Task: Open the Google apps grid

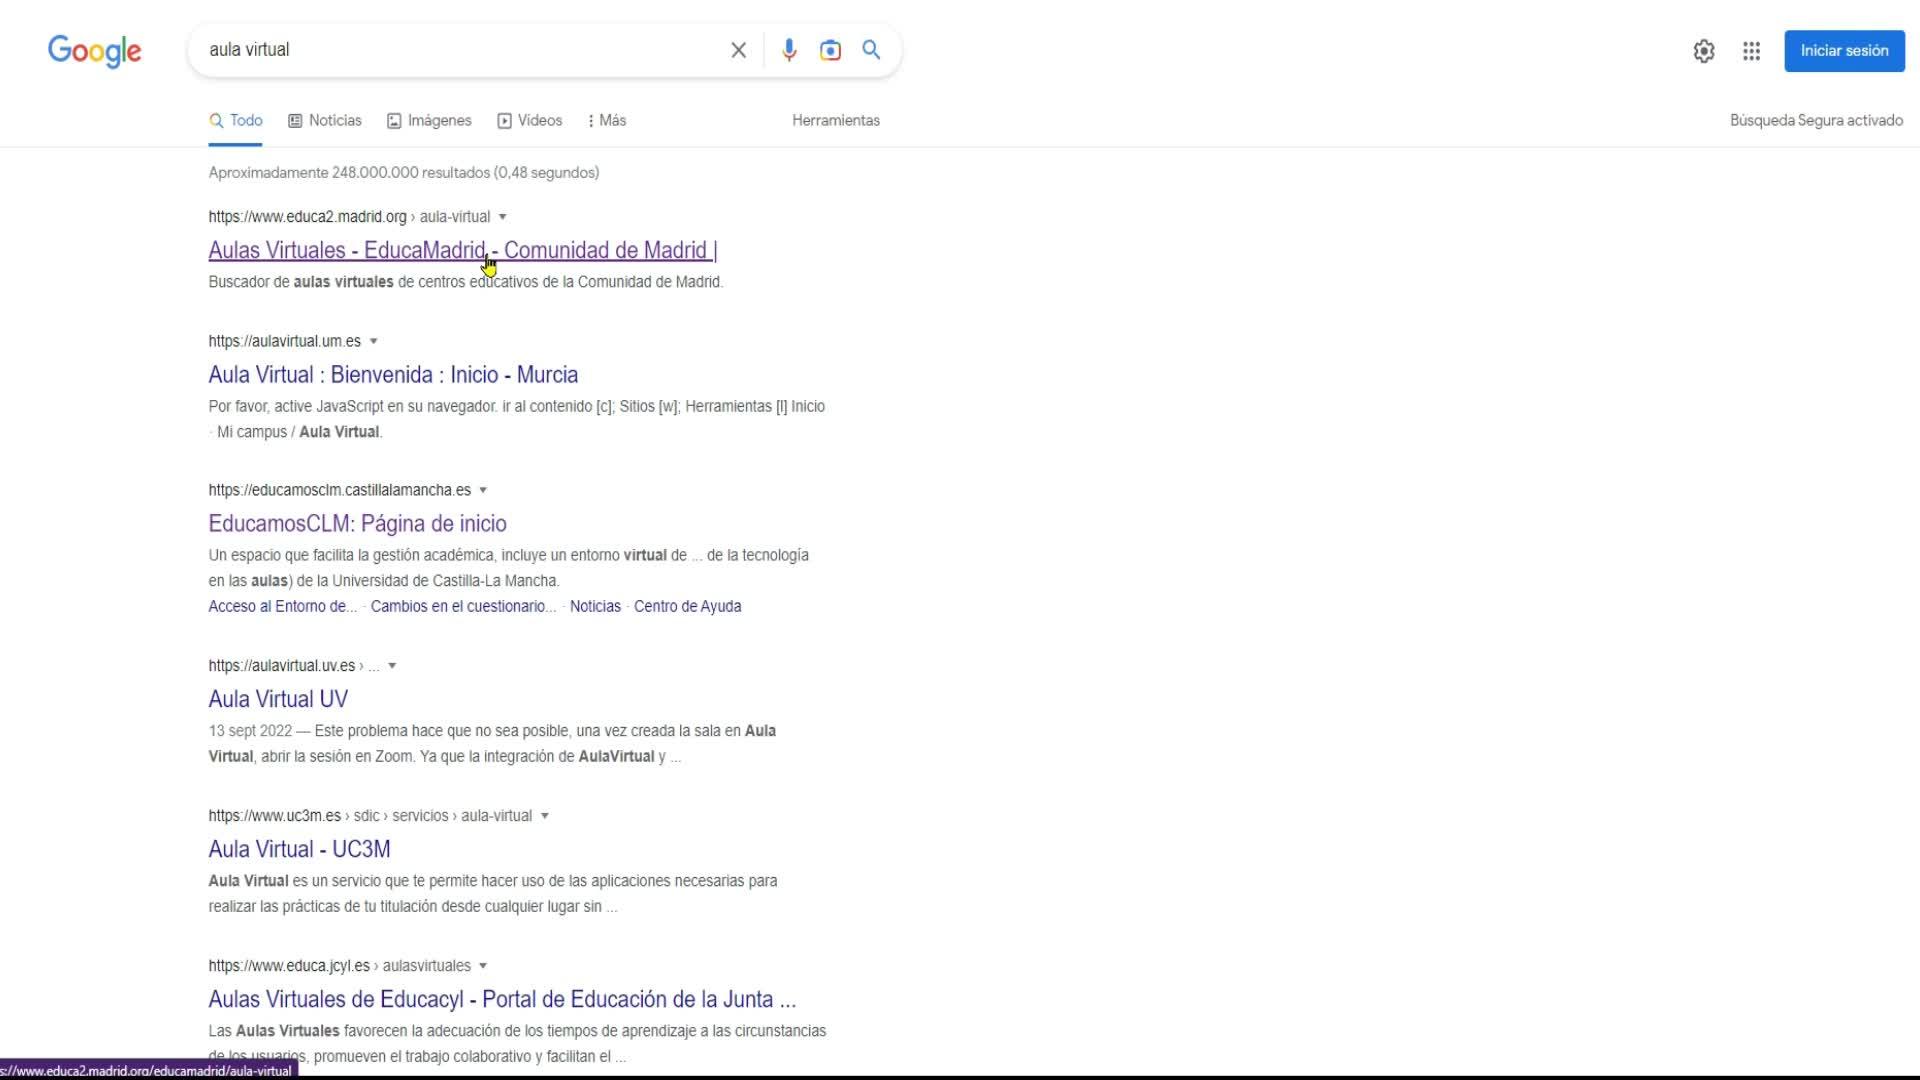Action: [1751, 51]
